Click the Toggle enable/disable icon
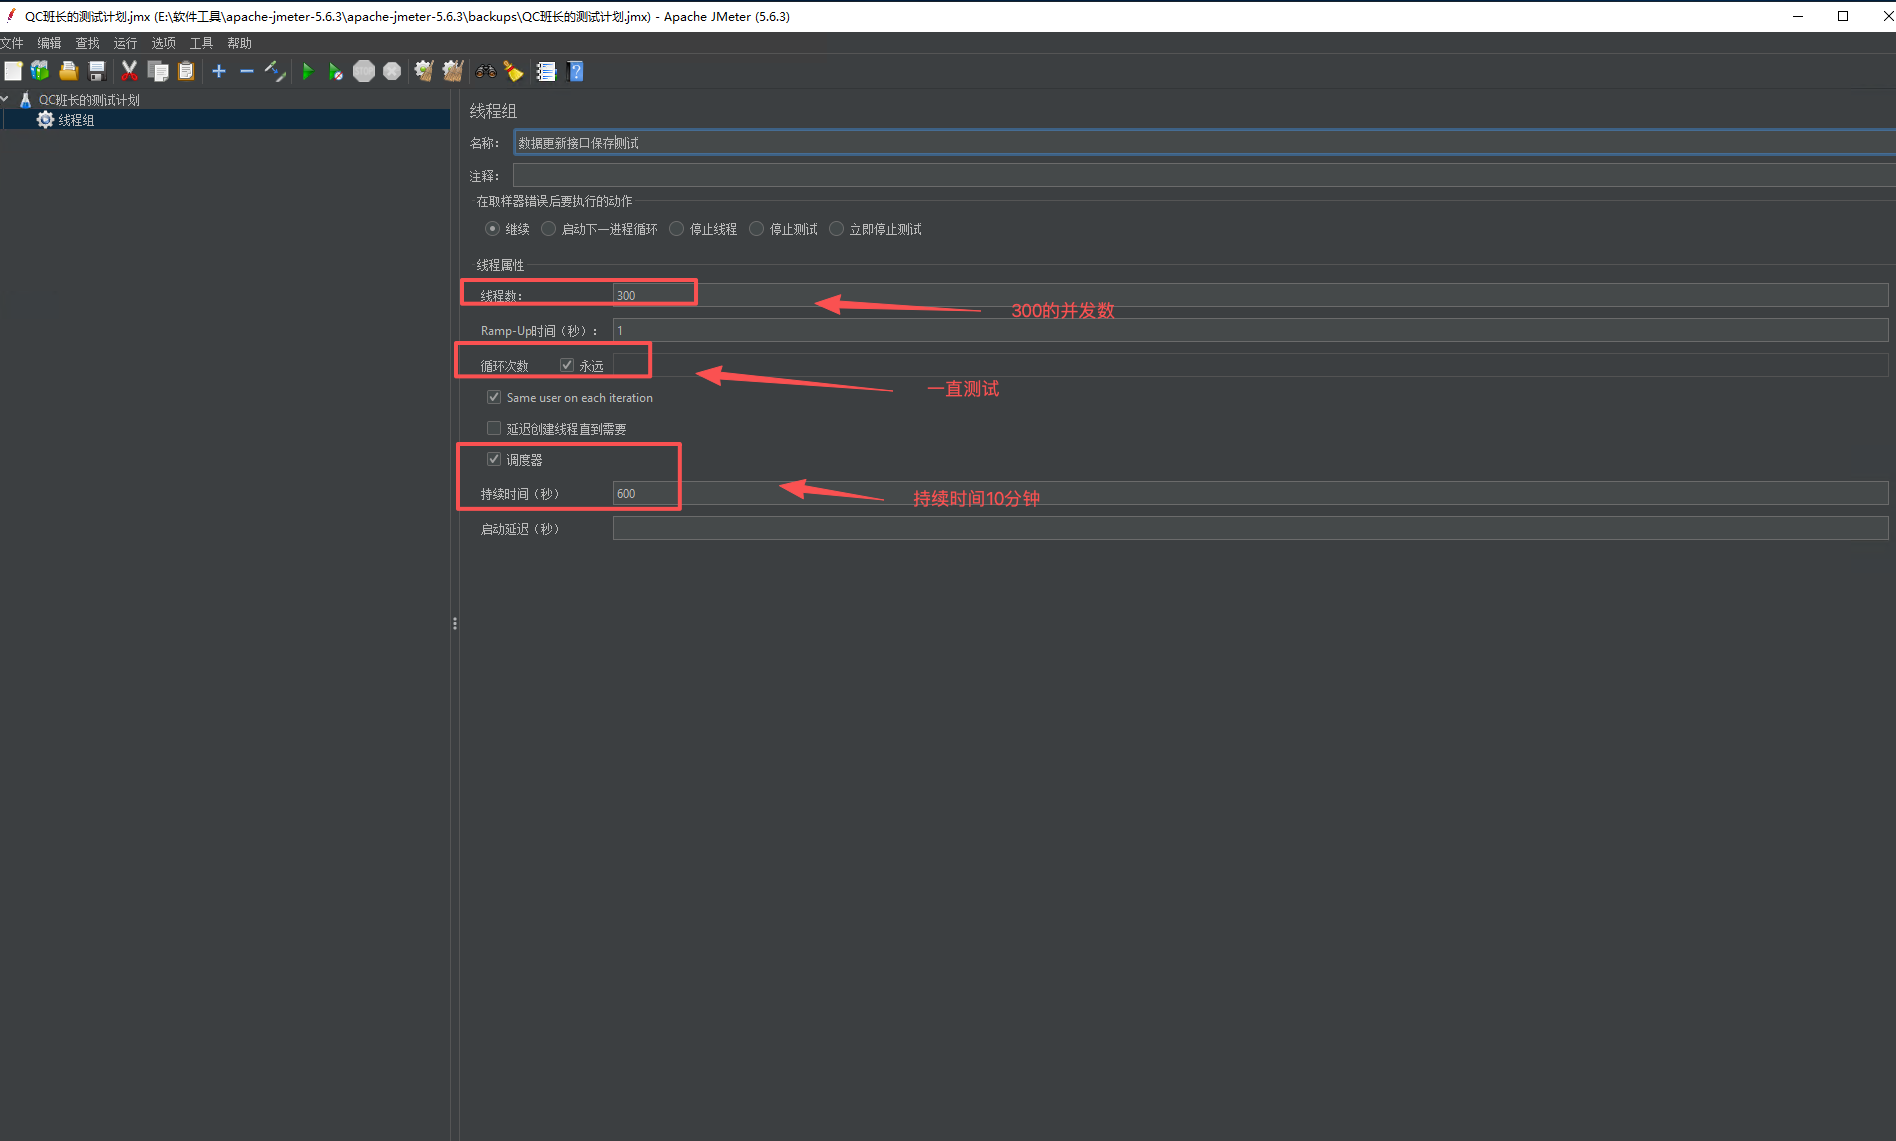The width and height of the screenshot is (1896, 1141). 275,71
